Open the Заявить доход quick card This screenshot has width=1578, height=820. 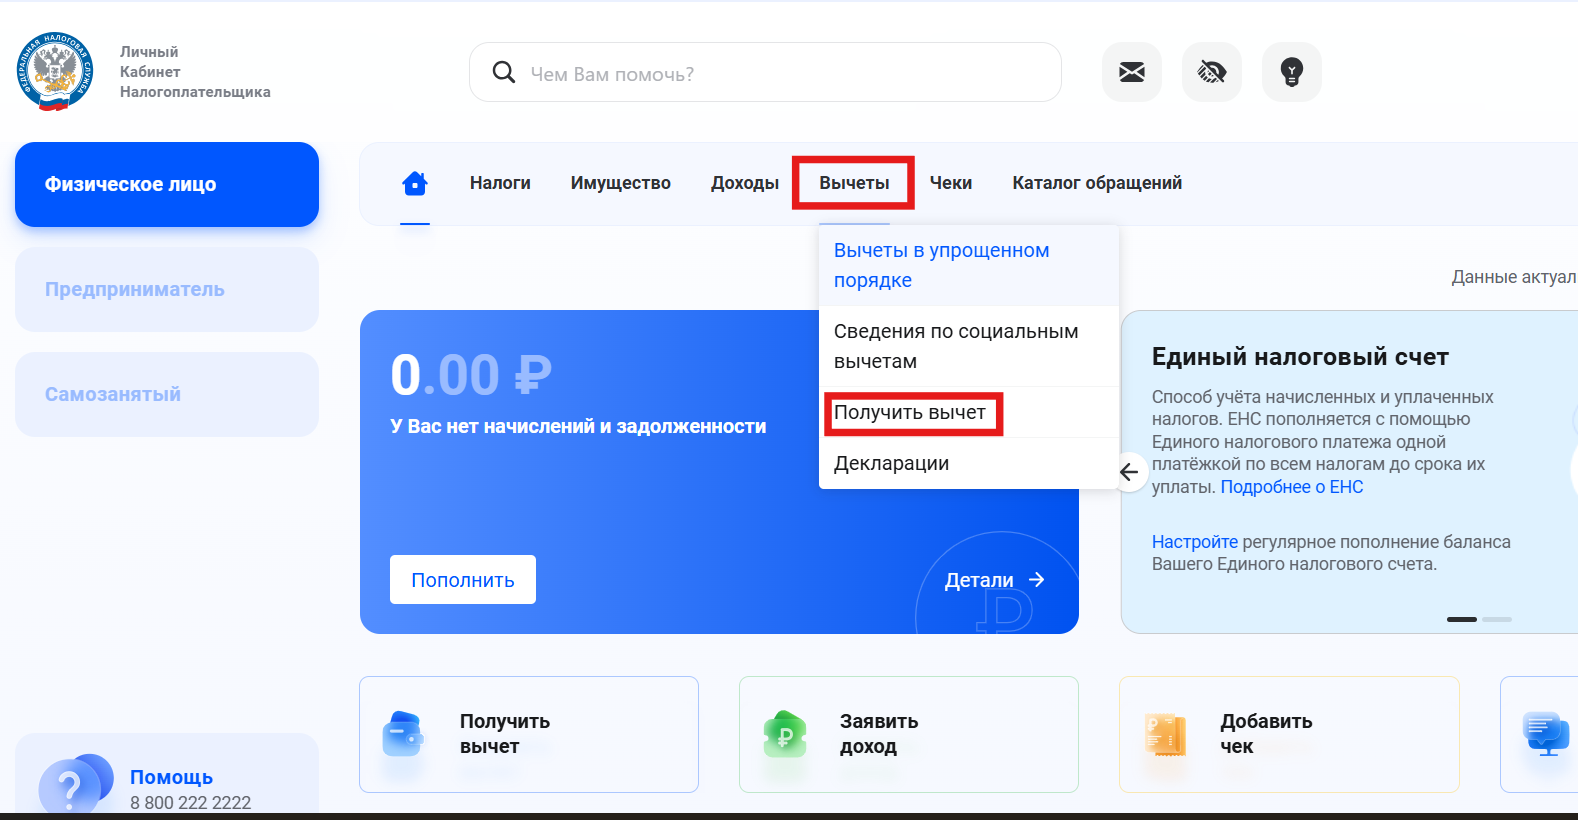click(x=909, y=734)
